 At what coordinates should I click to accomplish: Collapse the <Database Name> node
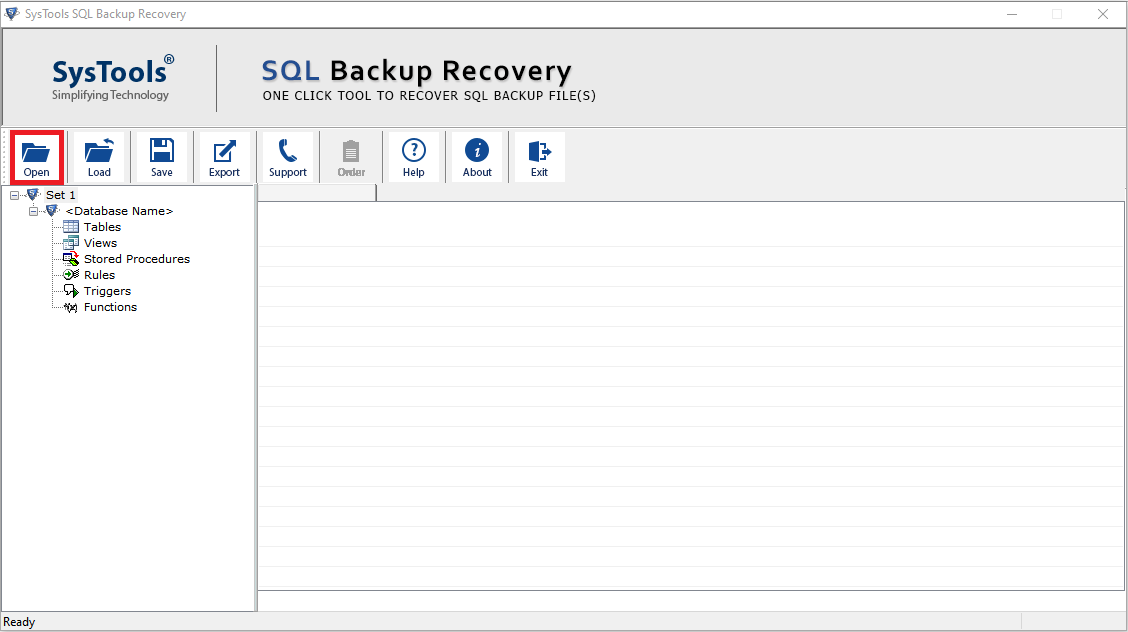tap(33, 211)
